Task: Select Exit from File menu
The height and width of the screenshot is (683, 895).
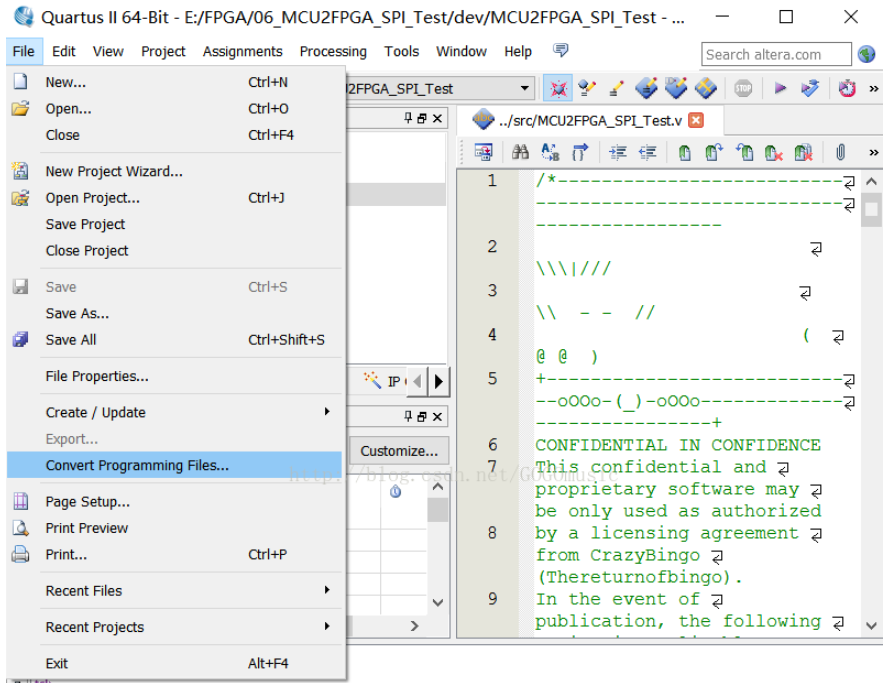Action: tap(174, 664)
